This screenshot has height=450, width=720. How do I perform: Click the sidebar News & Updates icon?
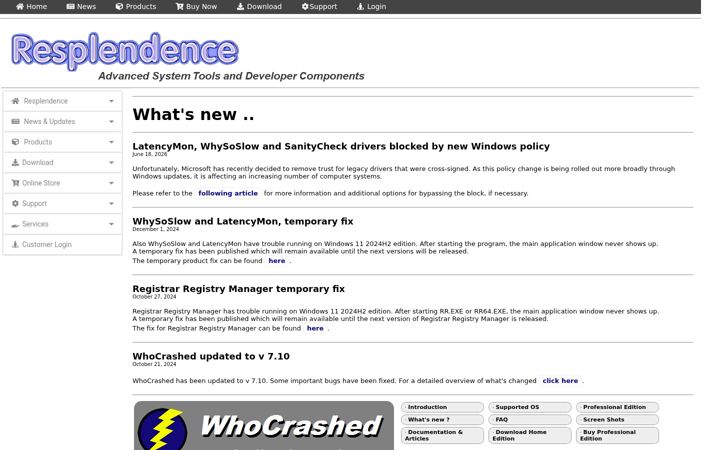[15, 121]
